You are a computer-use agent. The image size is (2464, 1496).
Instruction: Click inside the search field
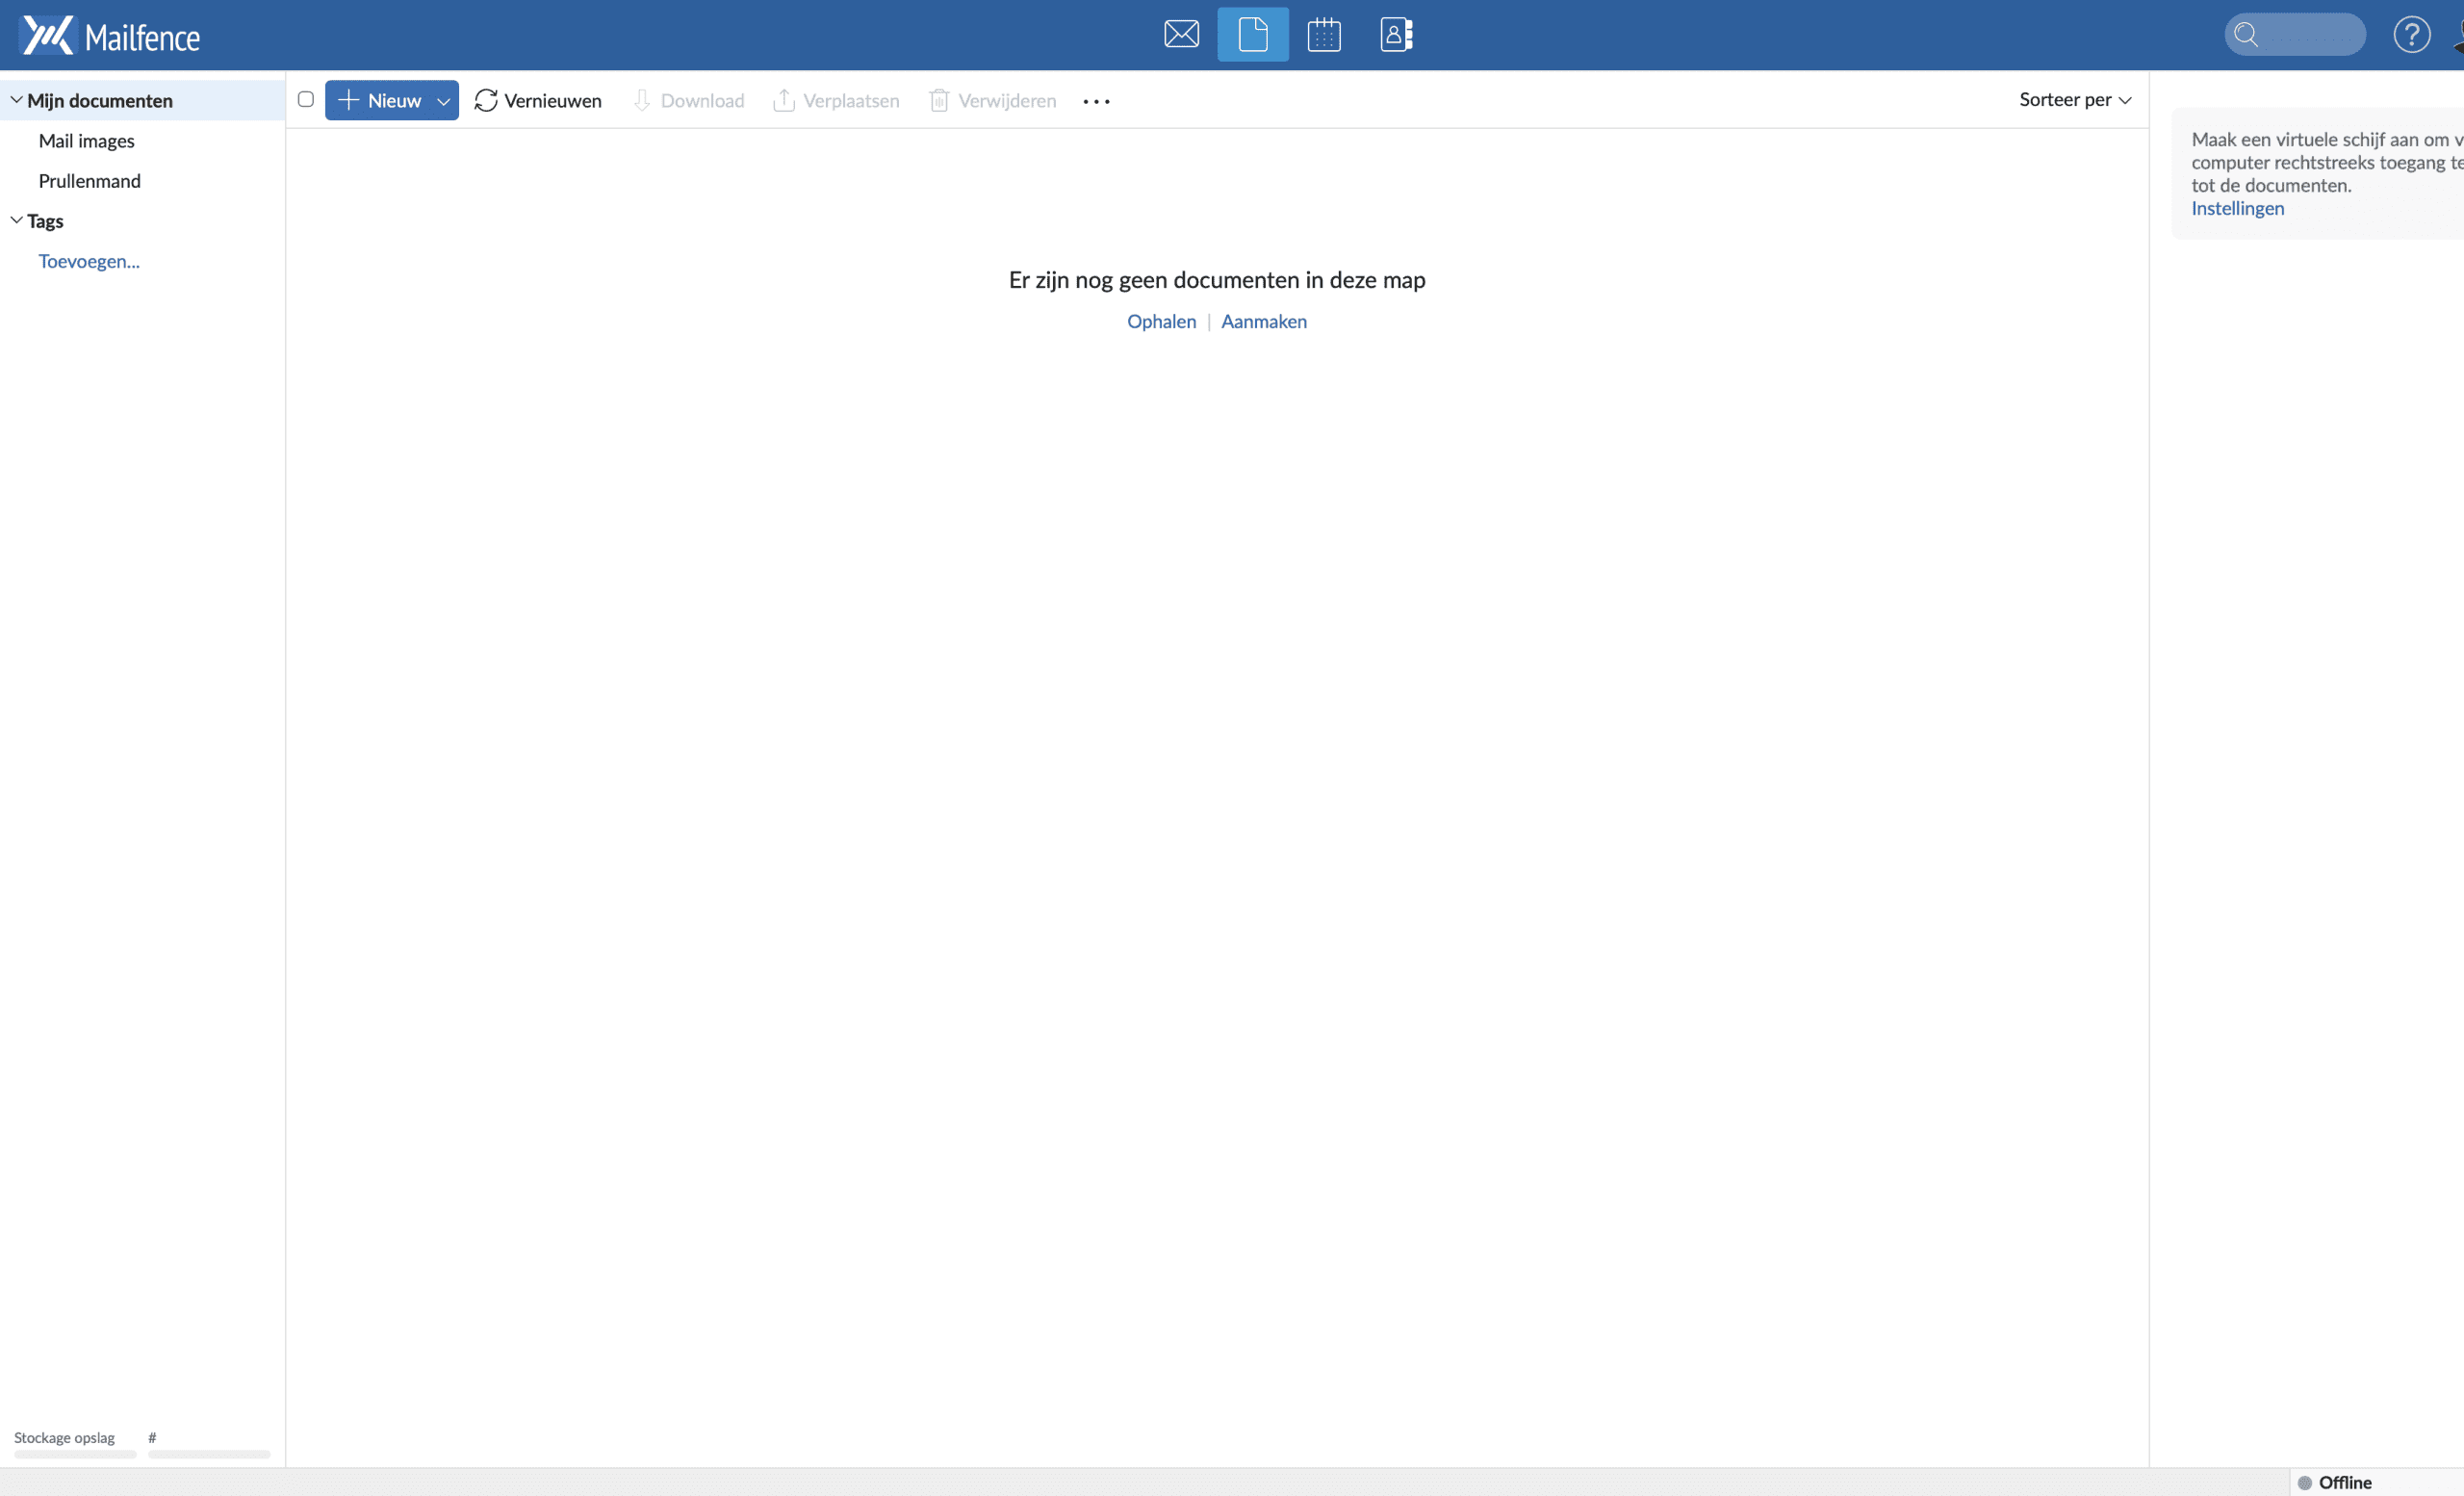2294,34
